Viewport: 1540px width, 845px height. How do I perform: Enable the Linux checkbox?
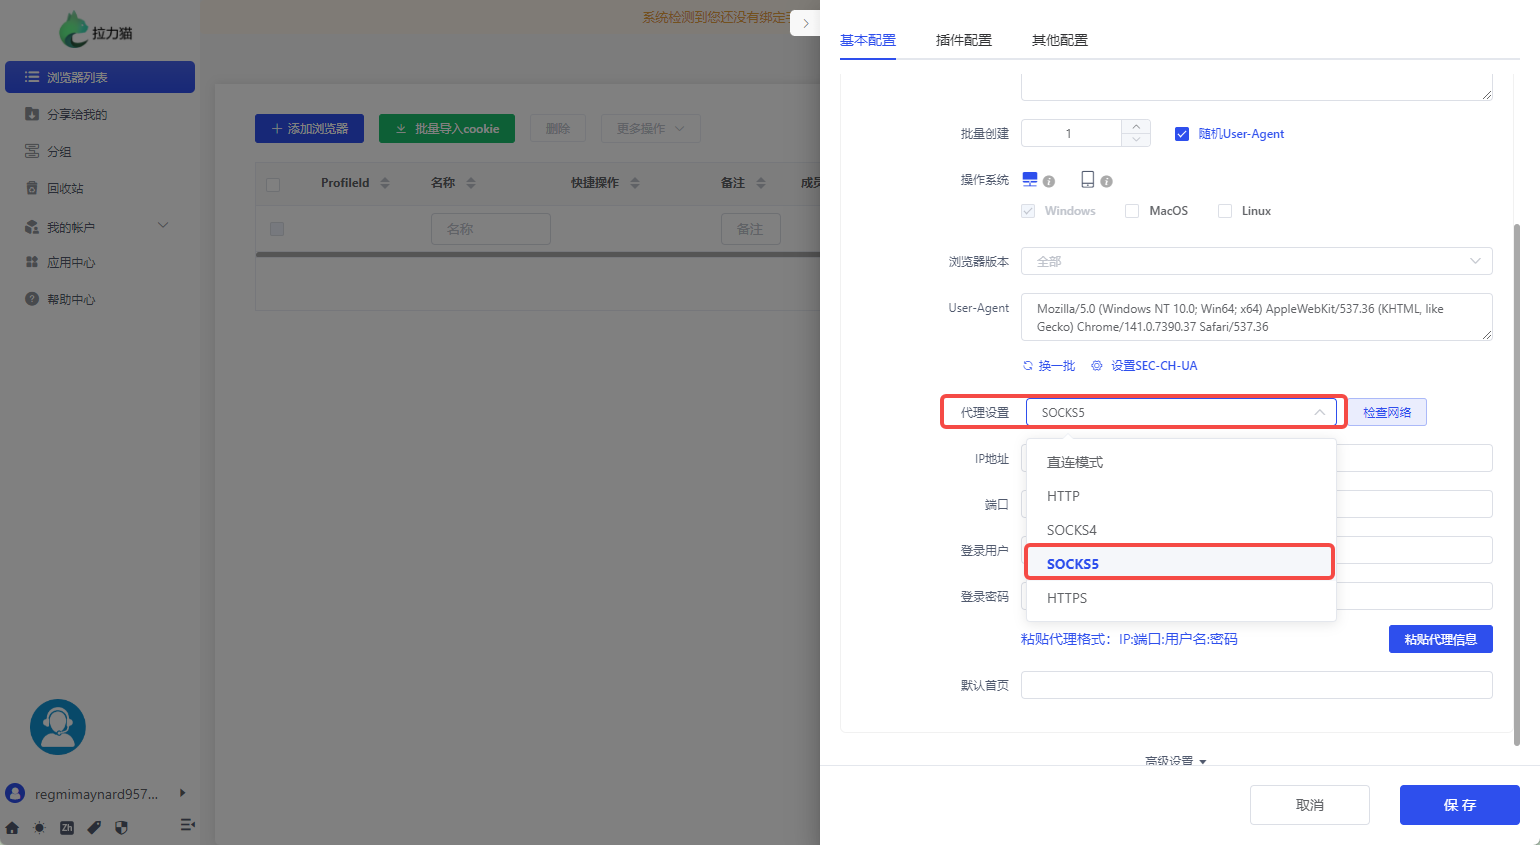pyautogui.click(x=1224, y=211)
